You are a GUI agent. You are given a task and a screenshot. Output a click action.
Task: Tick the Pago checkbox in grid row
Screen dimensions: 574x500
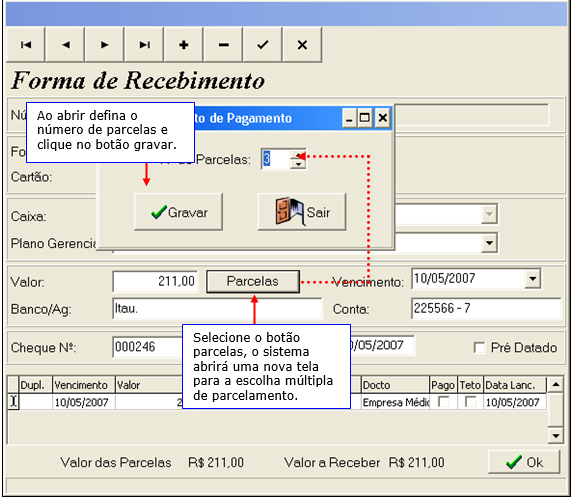coord(444,402)
